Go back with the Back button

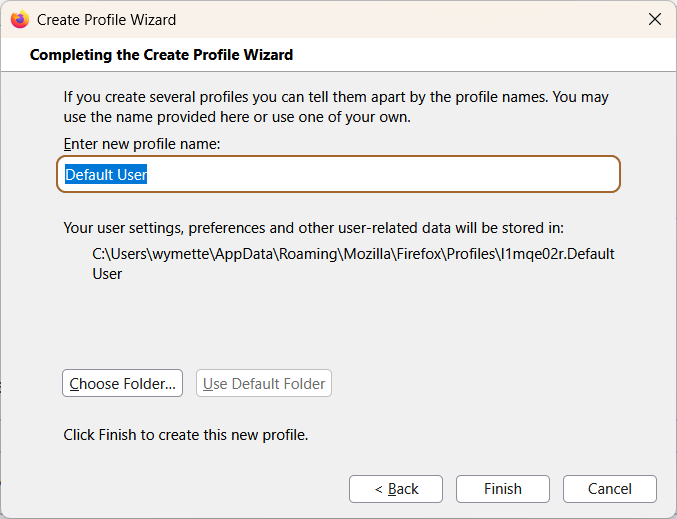[396, 489]
